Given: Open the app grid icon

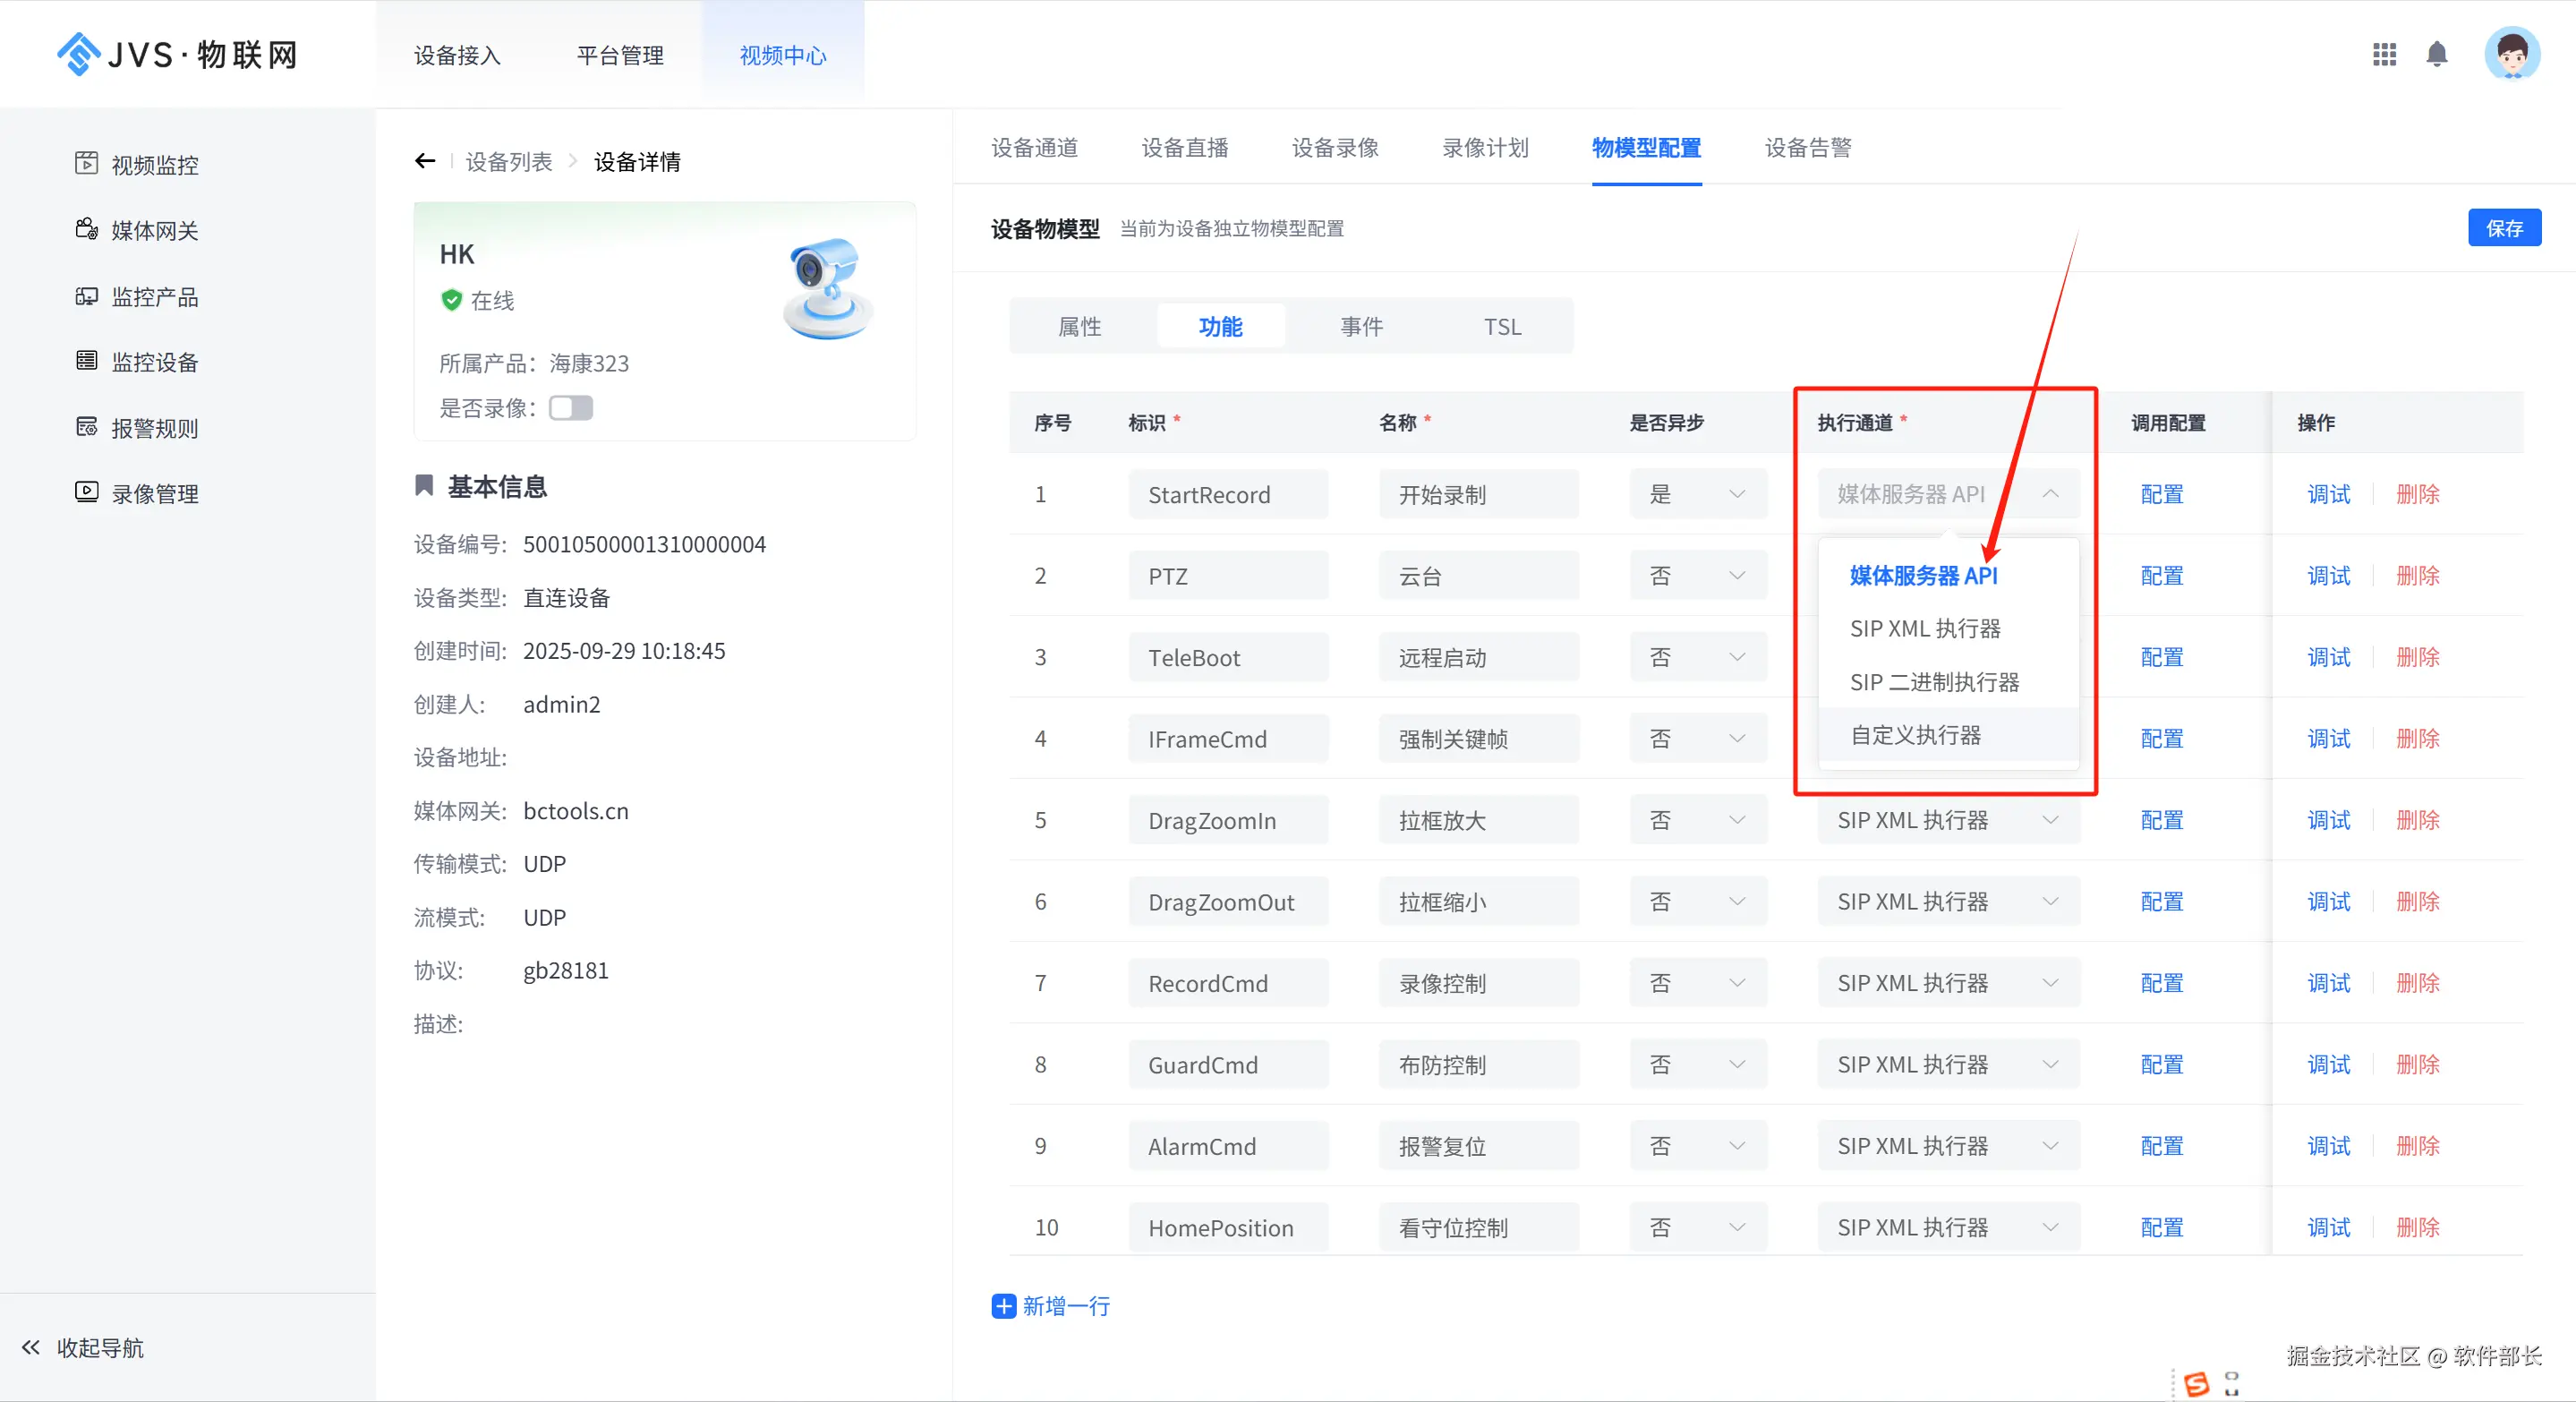Looking at the screenshot, I should click(2384, 54).
